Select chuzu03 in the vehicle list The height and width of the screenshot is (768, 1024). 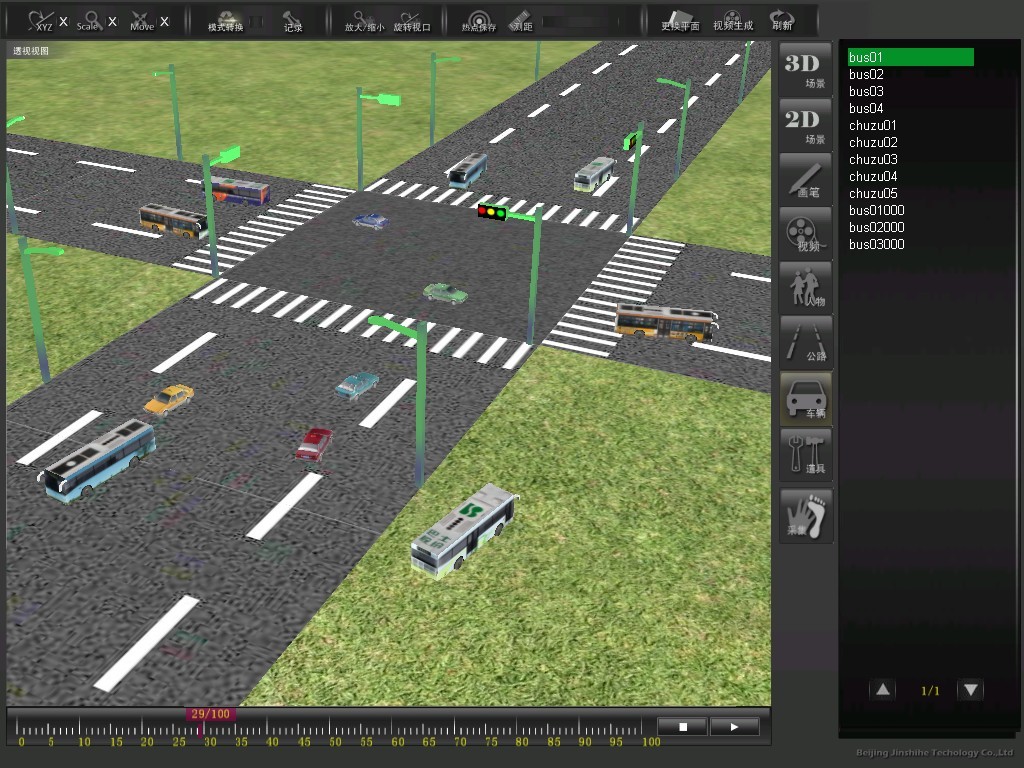(873, 159)
